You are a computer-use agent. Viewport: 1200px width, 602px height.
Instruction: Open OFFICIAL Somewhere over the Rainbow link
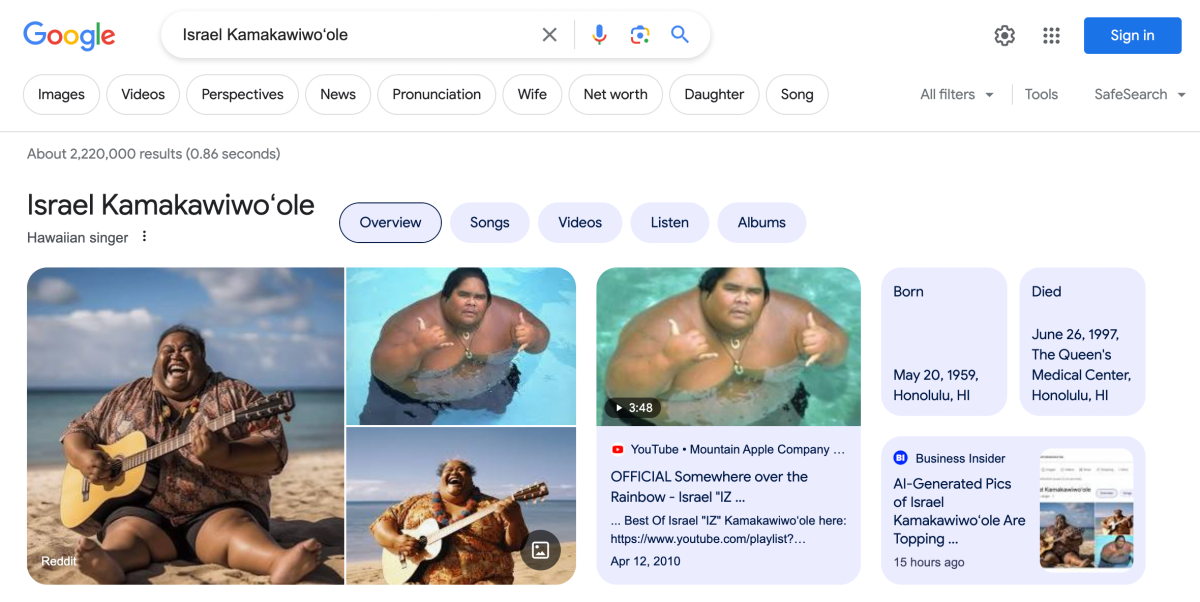(x=709, y=486)
